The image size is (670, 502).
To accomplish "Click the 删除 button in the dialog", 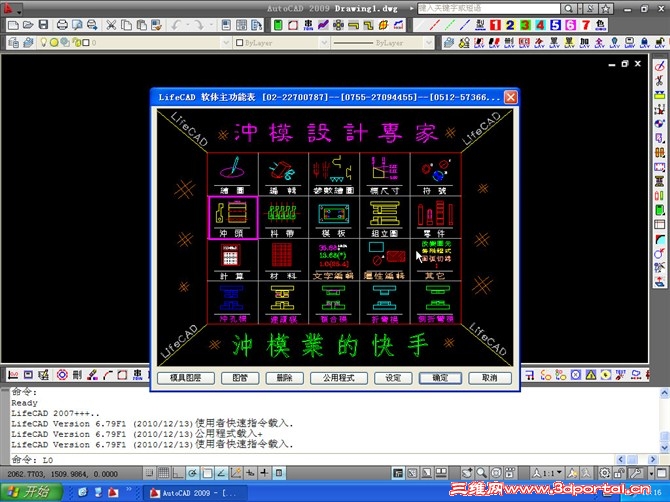I will [284, 378].
